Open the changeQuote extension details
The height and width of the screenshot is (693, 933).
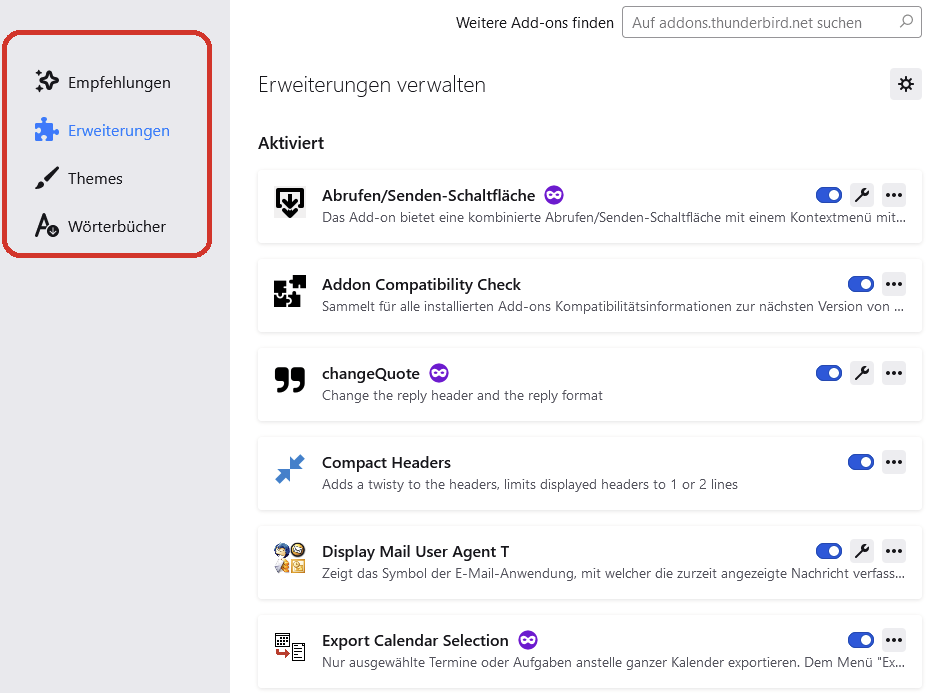tap(371, 373)
